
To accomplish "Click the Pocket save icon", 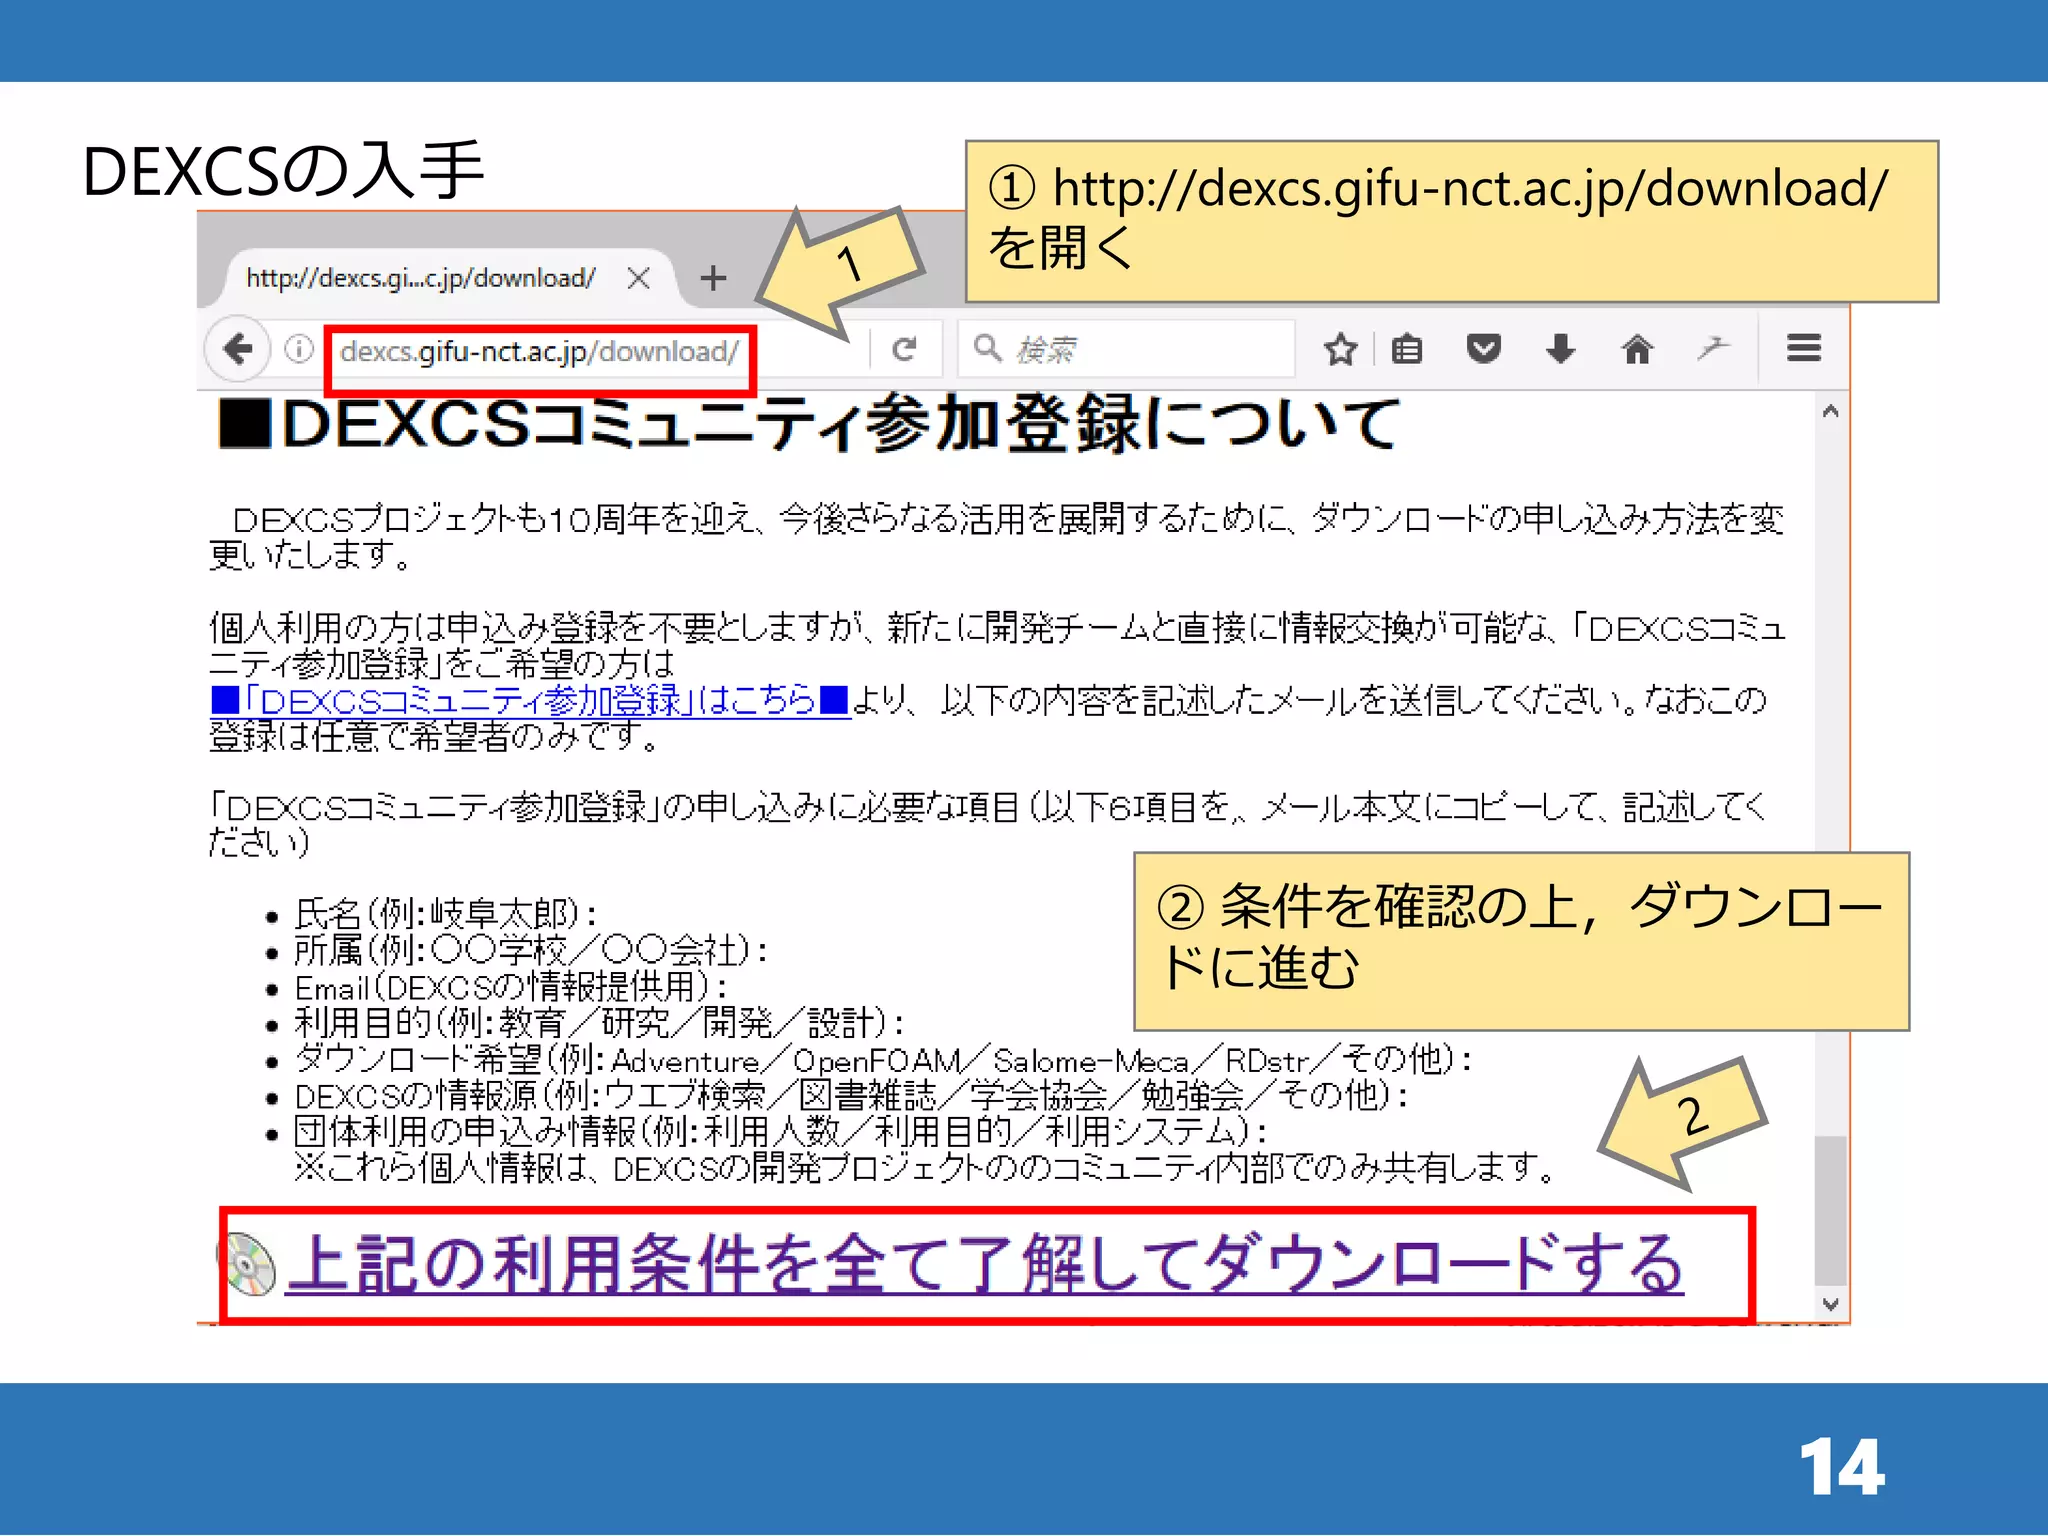I will click(x=1484, y=349).
